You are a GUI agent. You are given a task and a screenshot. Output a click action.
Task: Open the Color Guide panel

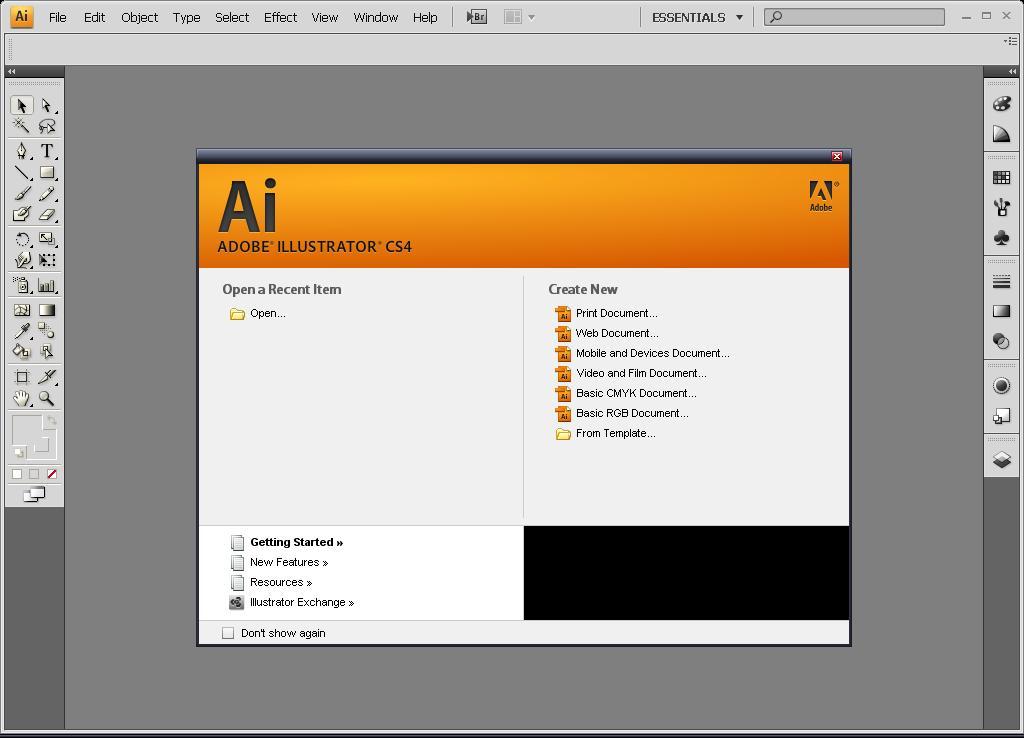coord(1001,135)
